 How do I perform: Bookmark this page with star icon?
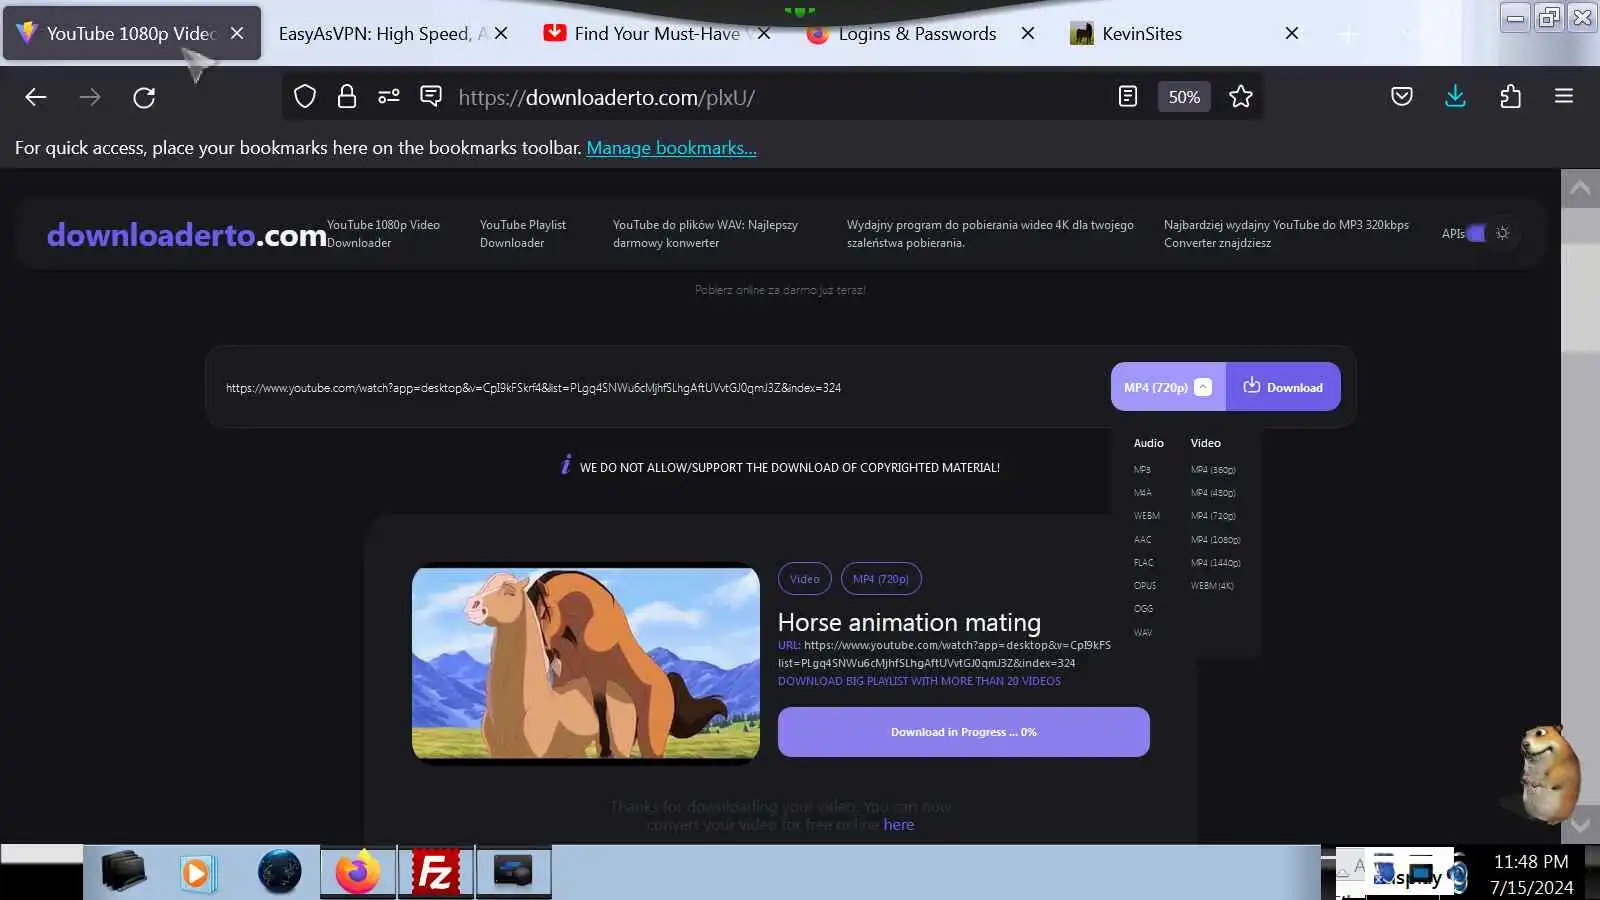[x=1241, y=97]
